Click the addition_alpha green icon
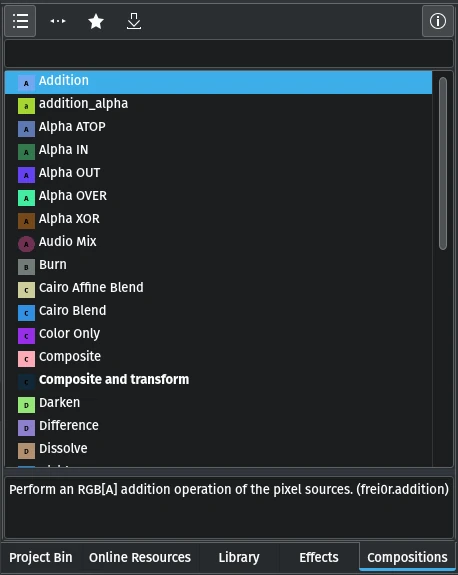This screenshot has height=575, width=458. coord(26,106)
